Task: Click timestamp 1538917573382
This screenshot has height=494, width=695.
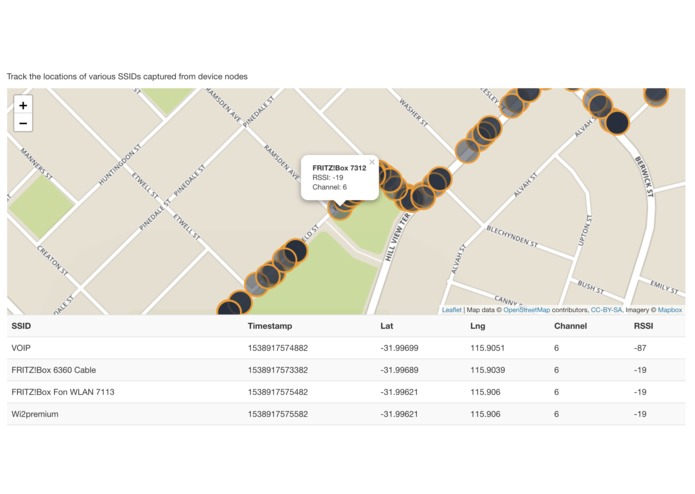Action: point(277,370)
